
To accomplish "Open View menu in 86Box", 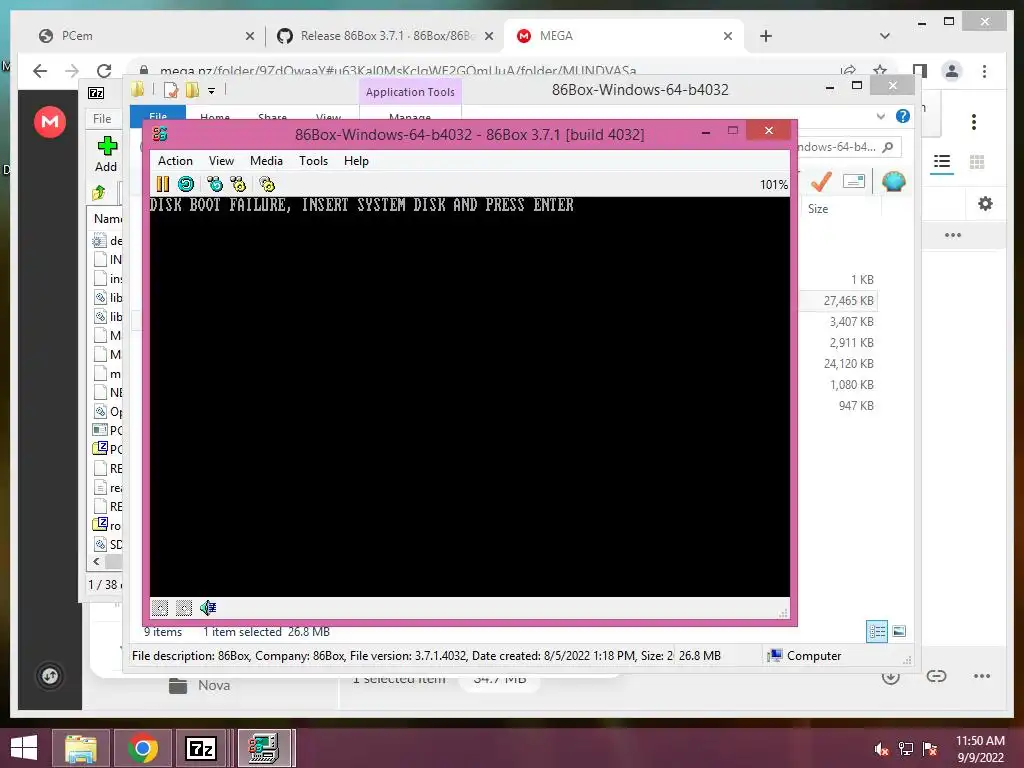I will [221, 161].
